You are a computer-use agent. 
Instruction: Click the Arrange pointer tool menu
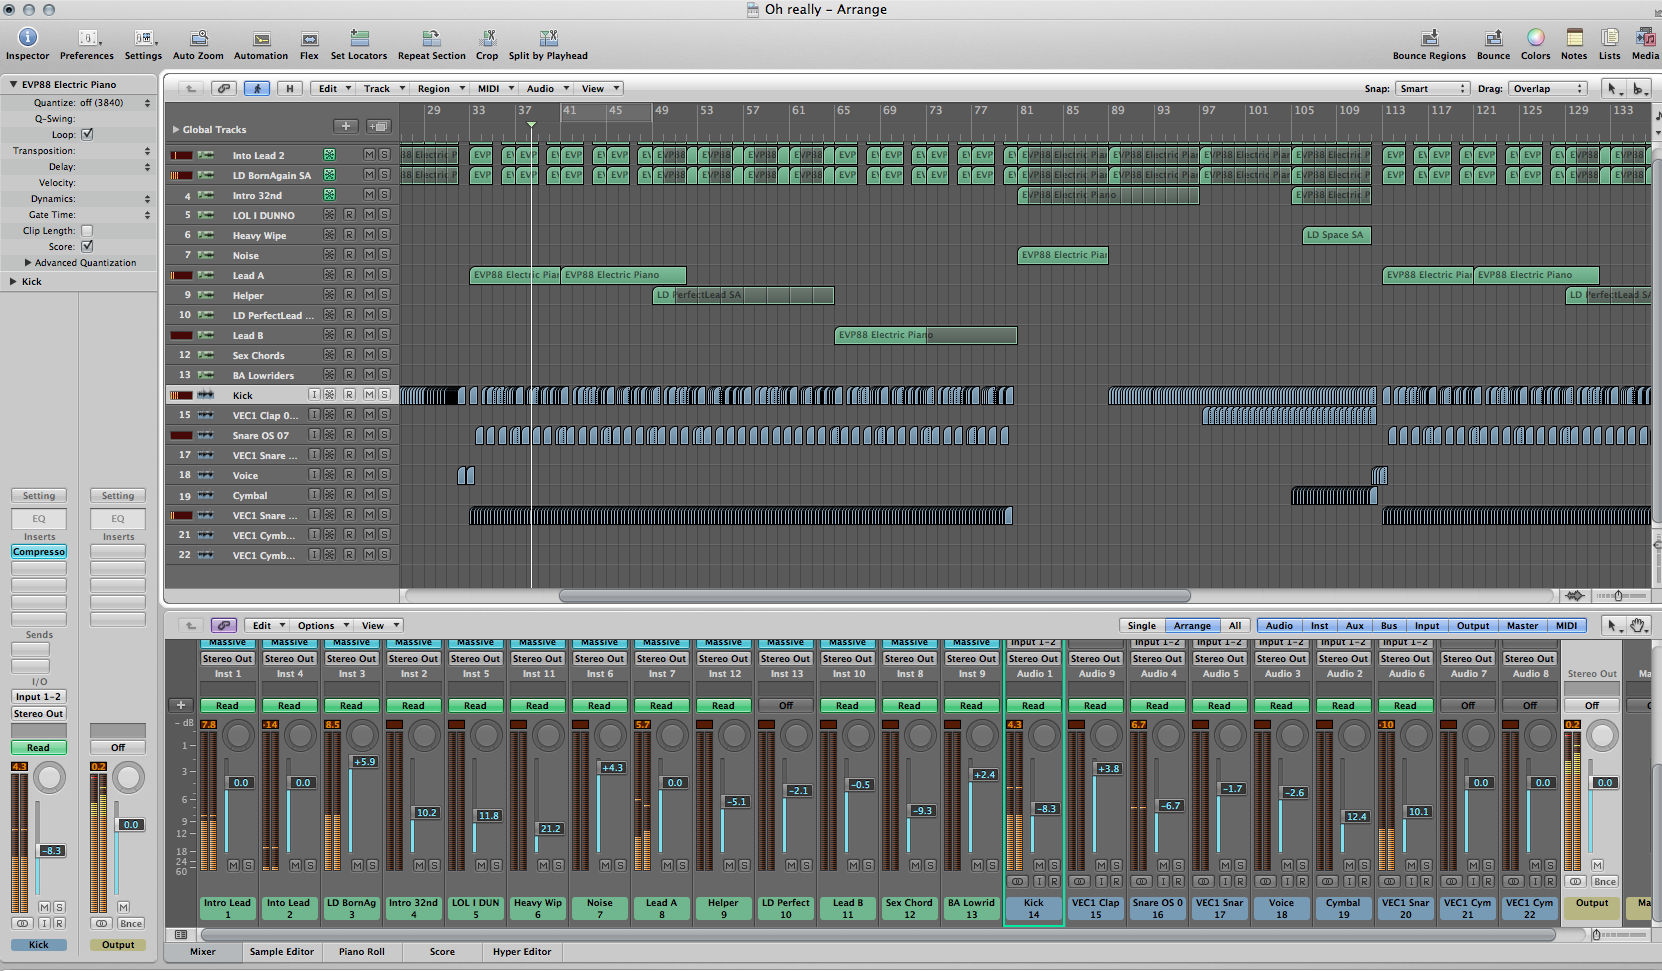pos(1614,88)
